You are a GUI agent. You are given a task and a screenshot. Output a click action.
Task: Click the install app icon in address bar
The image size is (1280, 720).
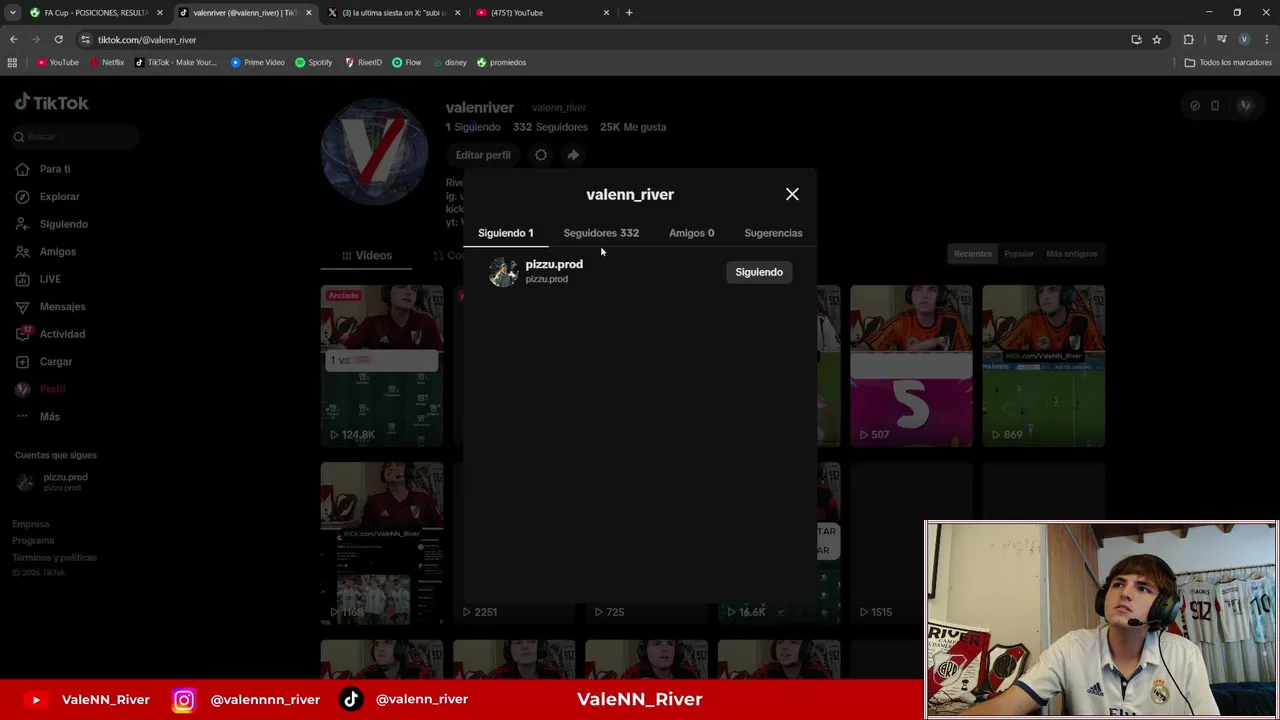point(1136,40)
